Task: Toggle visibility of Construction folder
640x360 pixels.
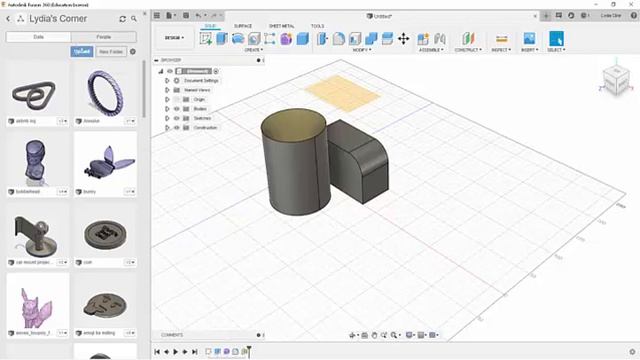Action: click(176, 128)
